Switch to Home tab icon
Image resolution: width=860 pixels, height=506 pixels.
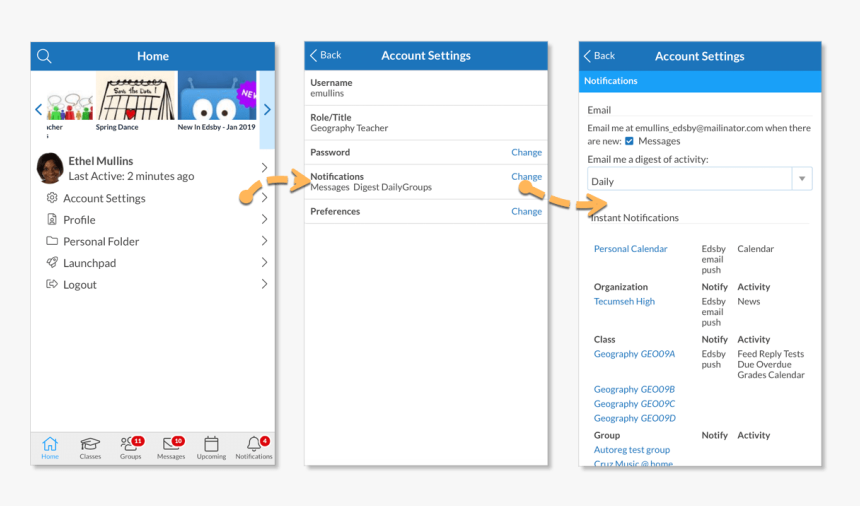coord(50,448)
